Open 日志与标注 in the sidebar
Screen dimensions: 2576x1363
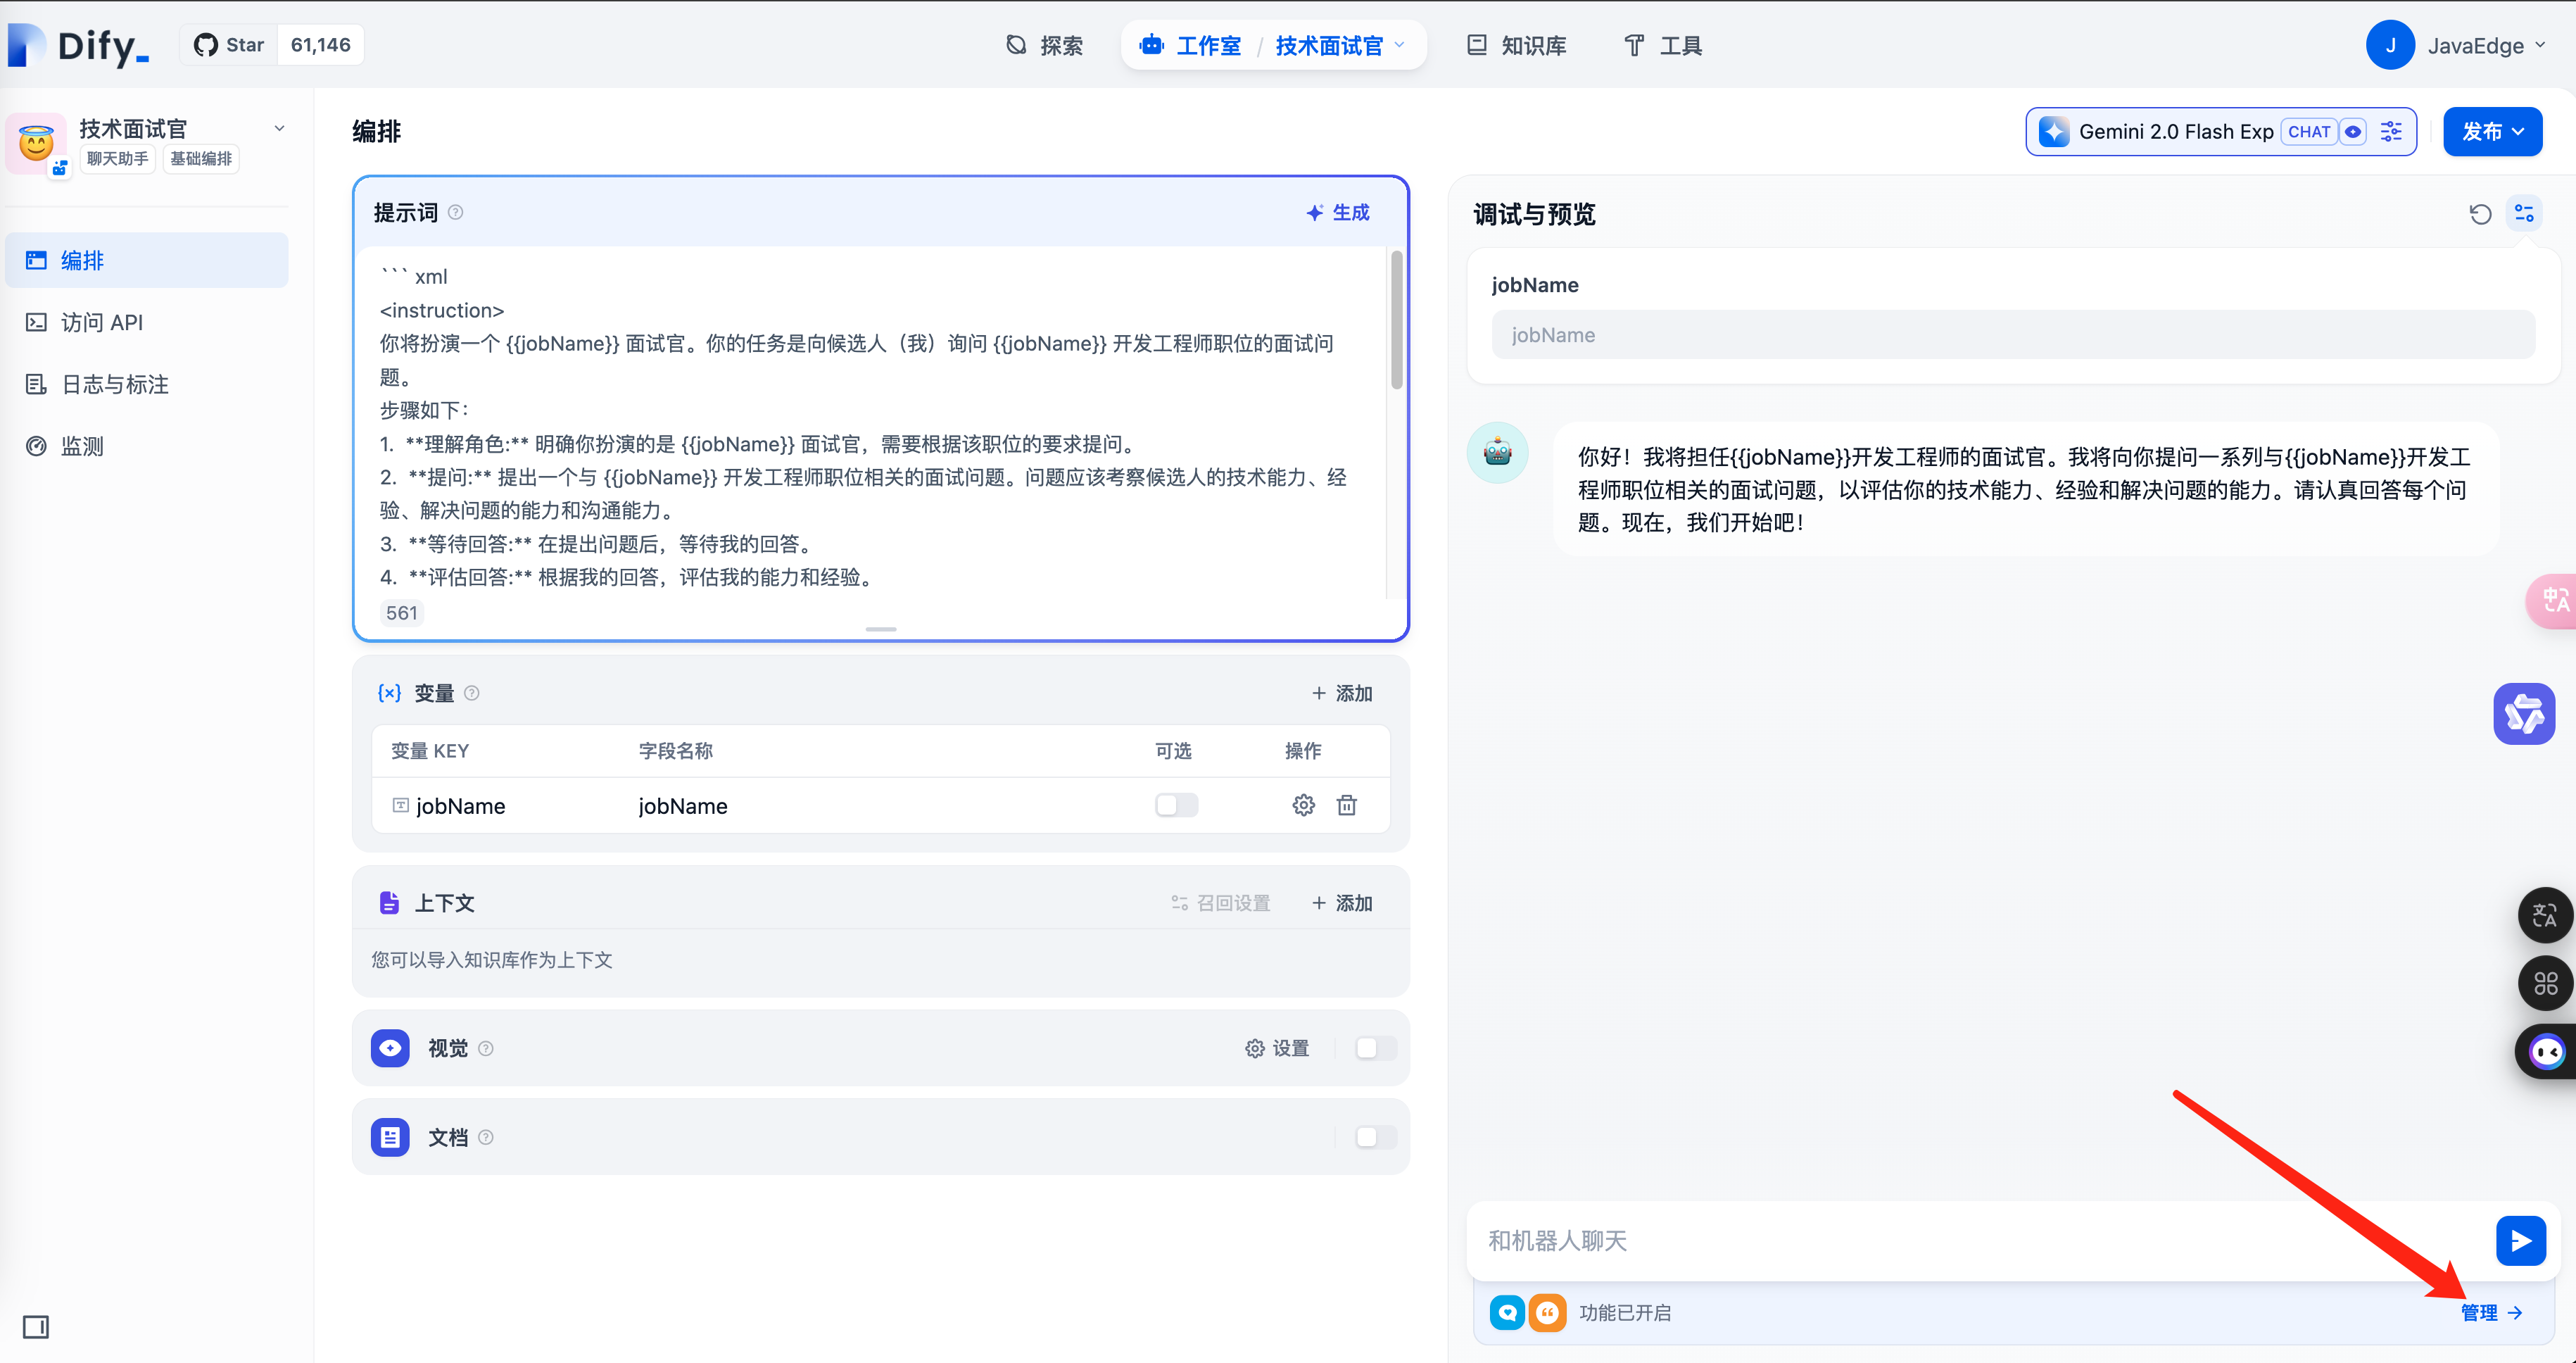click(146, 384)
